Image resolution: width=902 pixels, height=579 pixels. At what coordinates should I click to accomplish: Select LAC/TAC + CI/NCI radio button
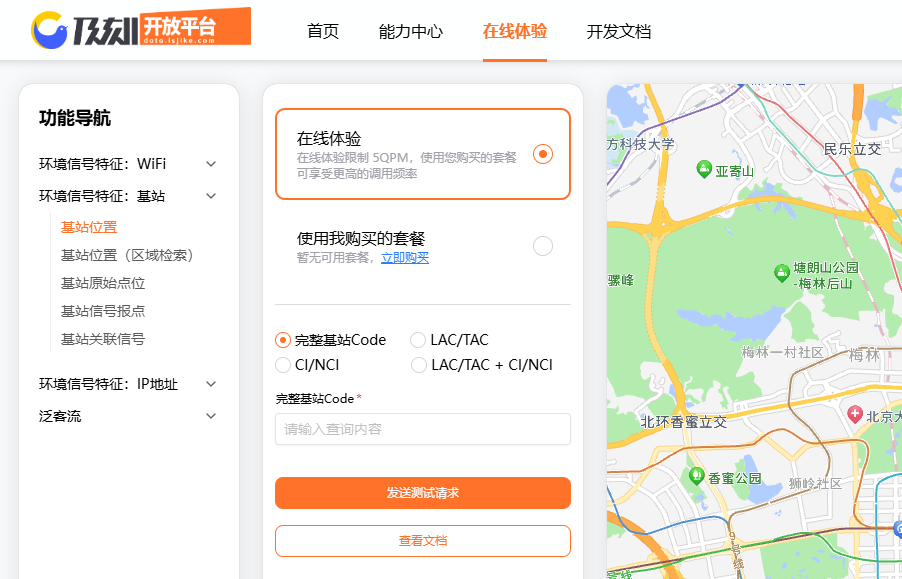tap(418, 365)
